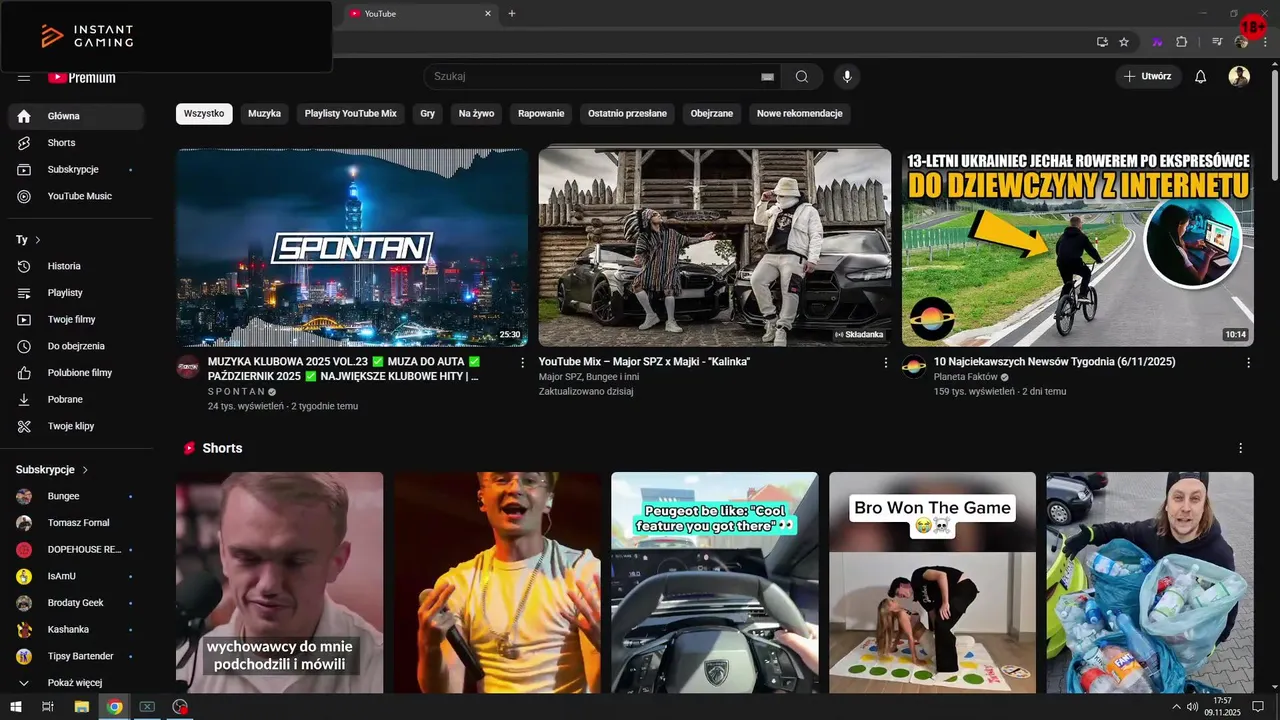Viewport: 1280px width, 720px height.
Task: Open the Do obejrzenia watch later list
Action: [x=76, y=346]
